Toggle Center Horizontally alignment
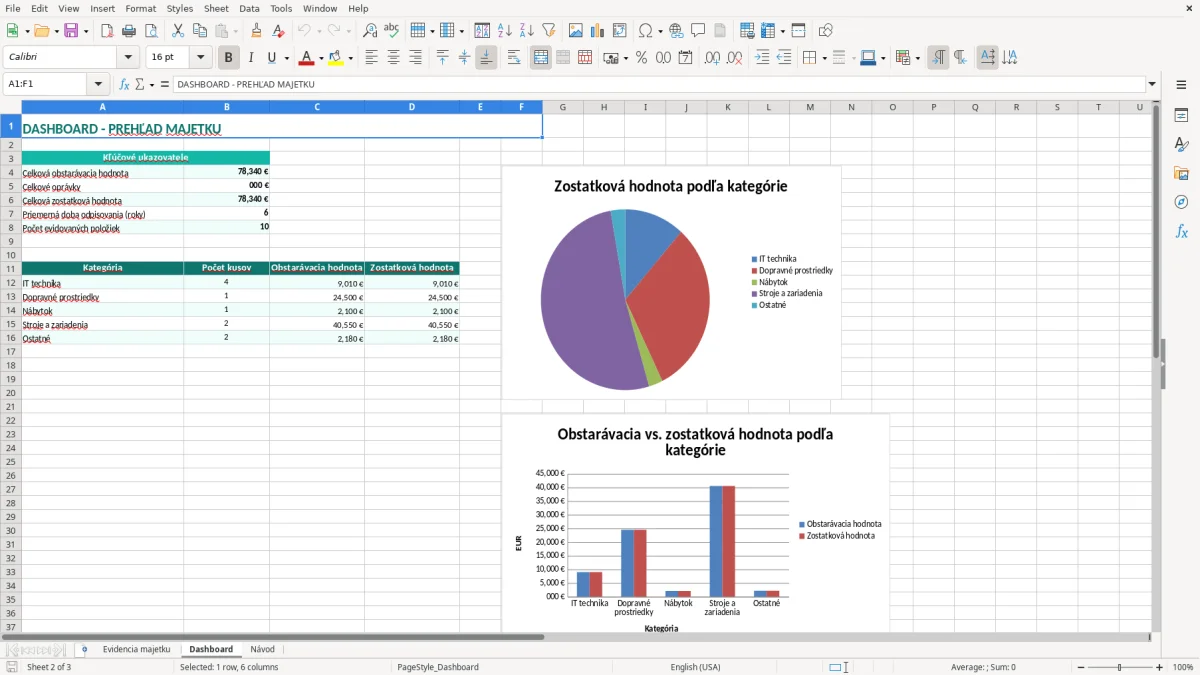 [394, 58]
